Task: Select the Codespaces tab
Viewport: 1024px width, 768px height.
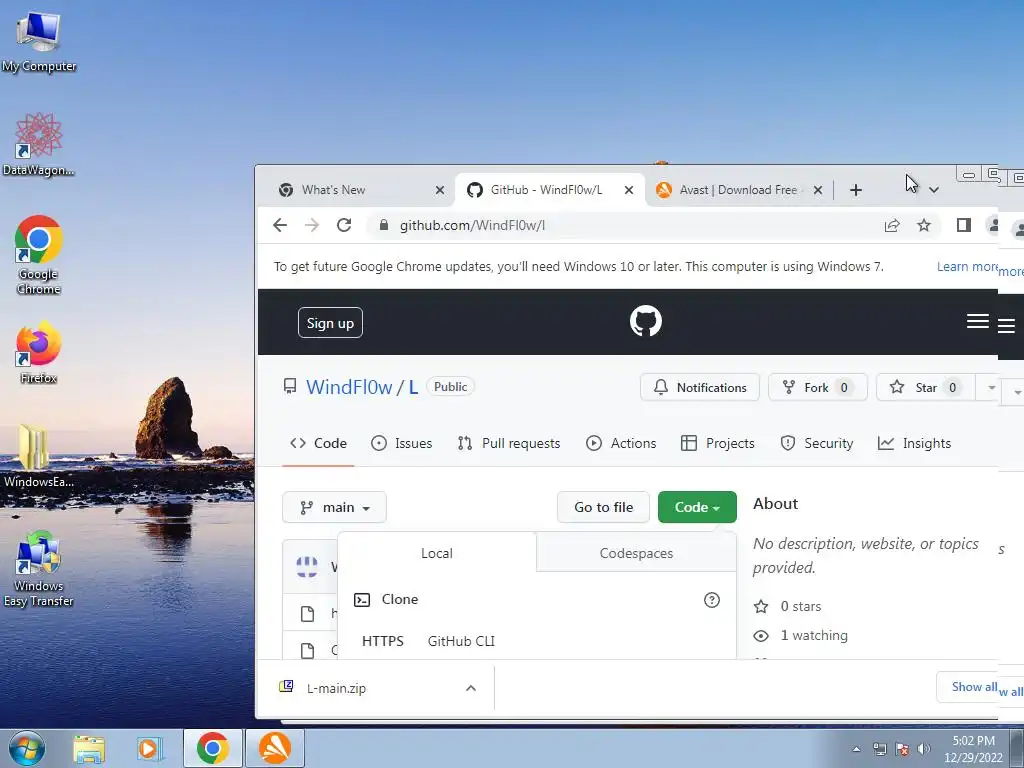Action: [636, 553]
